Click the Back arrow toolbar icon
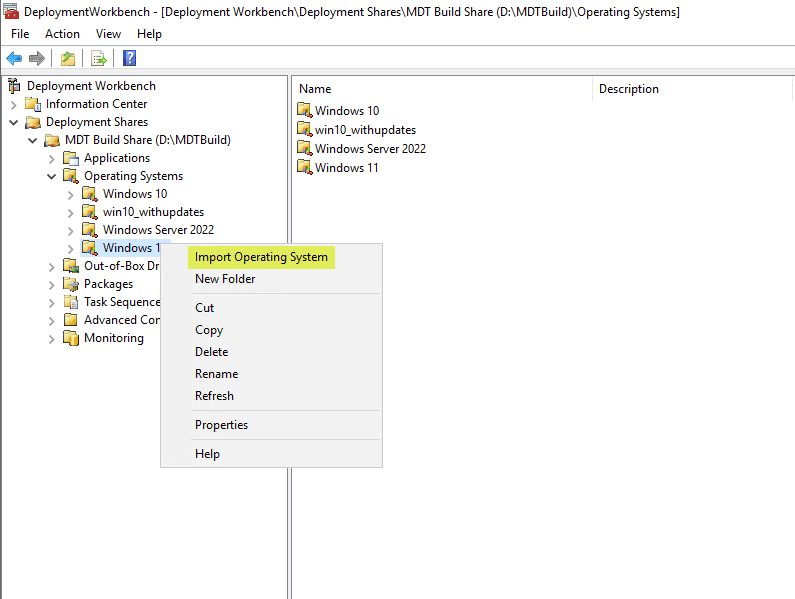 (14, 58)
